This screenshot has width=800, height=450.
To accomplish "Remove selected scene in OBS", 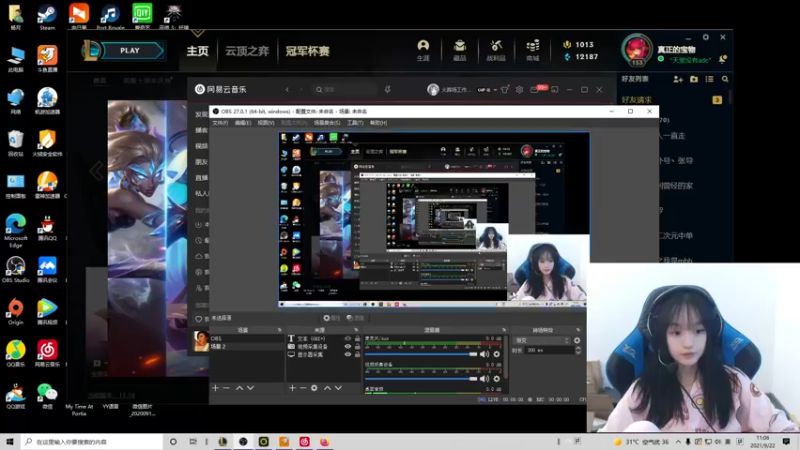I will [x=226, y=388].
